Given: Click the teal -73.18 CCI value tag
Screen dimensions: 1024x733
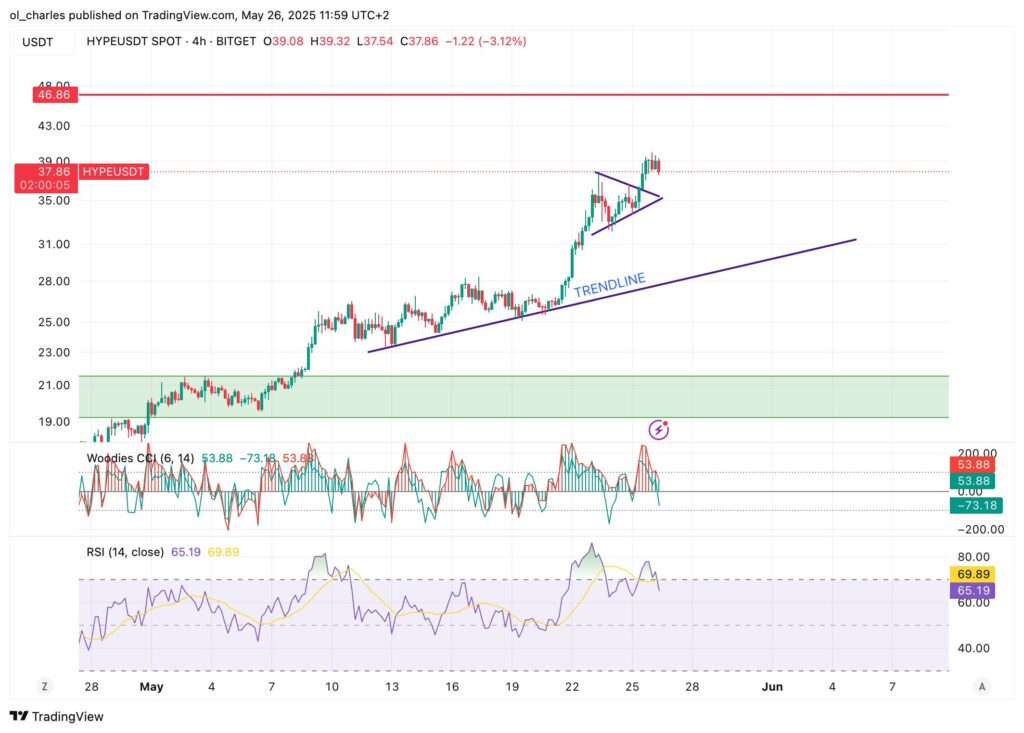Looking at the screenshot, I should coord(974,507).
